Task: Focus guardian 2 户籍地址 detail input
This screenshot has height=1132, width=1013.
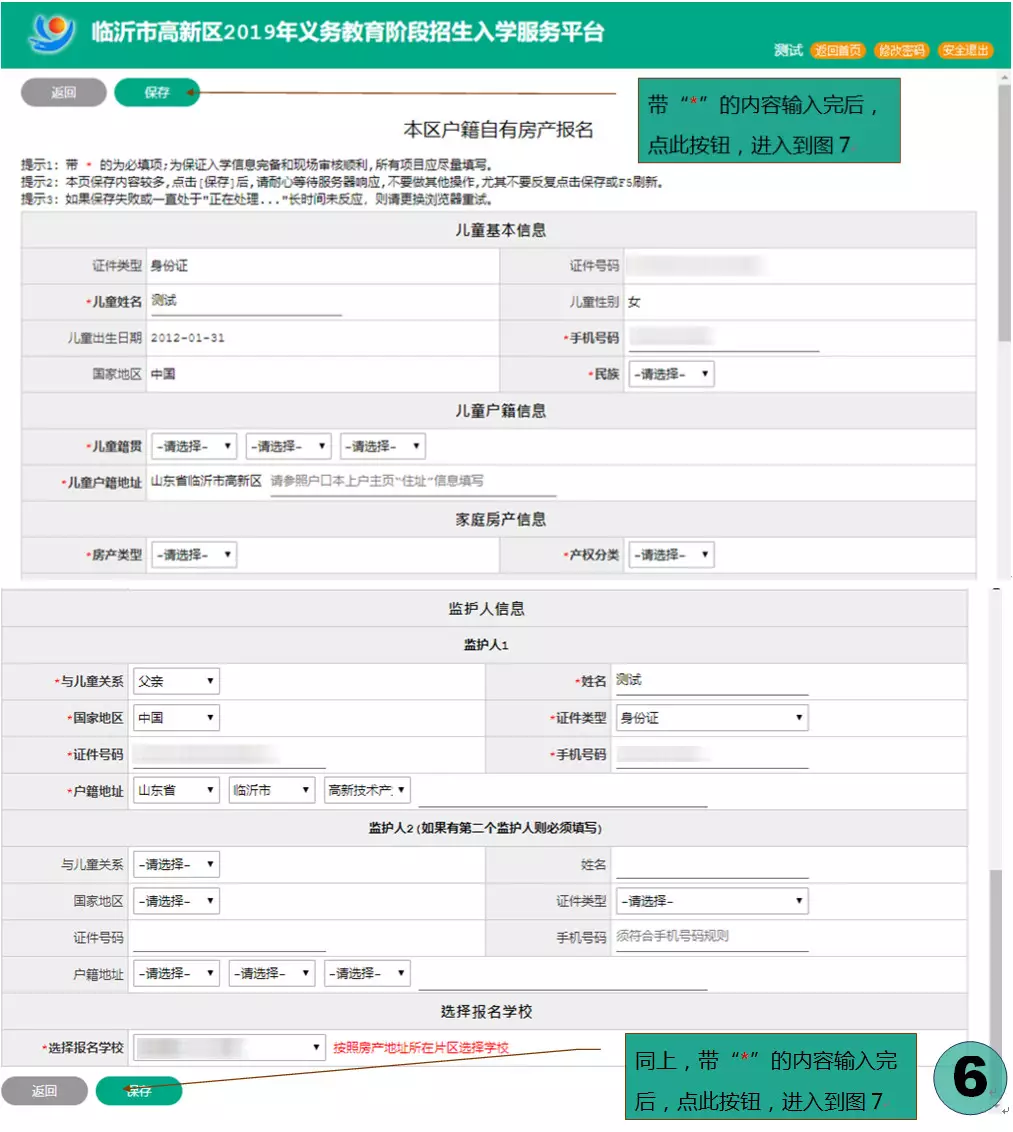Action: pos(563,976)
